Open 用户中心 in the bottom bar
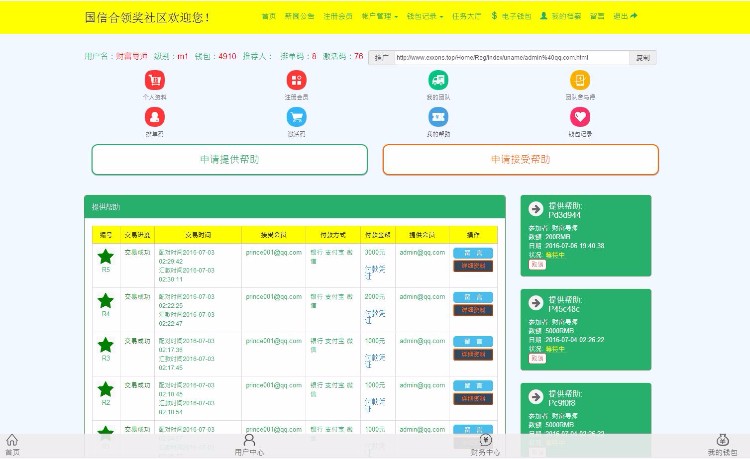Image resolution: width=750 pixels, height=459 pixels. tap(249, 445)
